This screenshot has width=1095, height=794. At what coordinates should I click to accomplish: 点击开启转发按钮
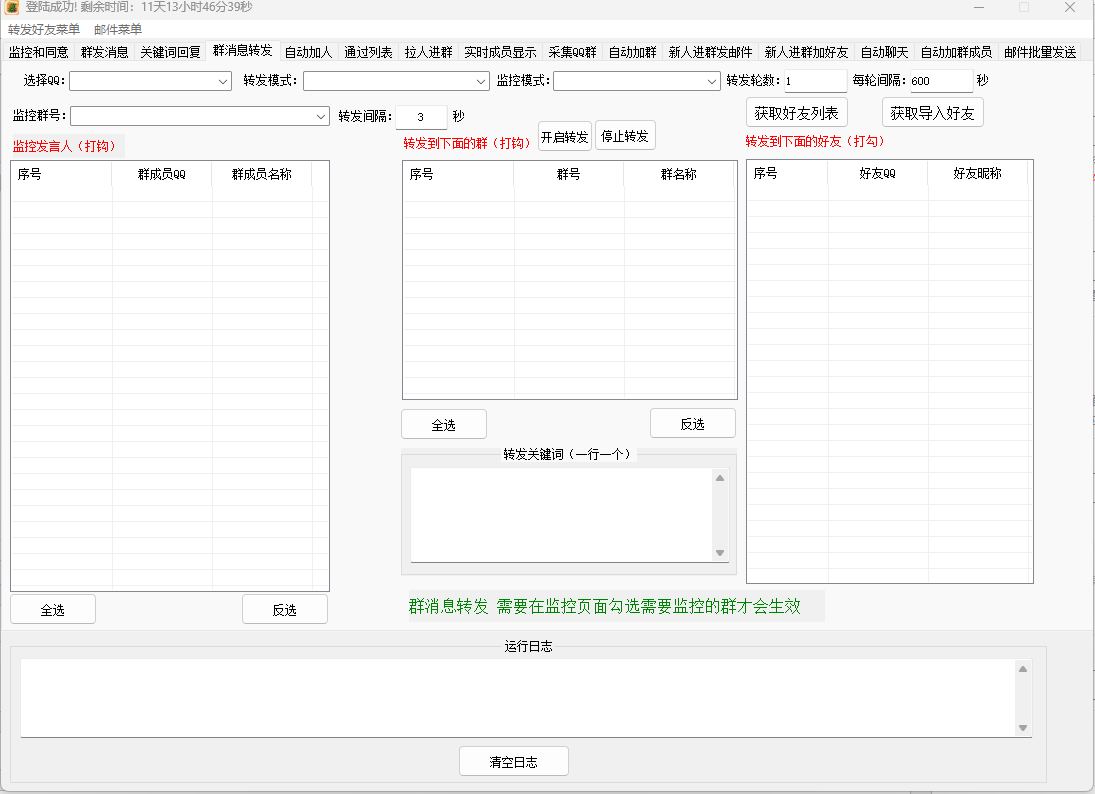pyautogui.click(x=562, y=135)
